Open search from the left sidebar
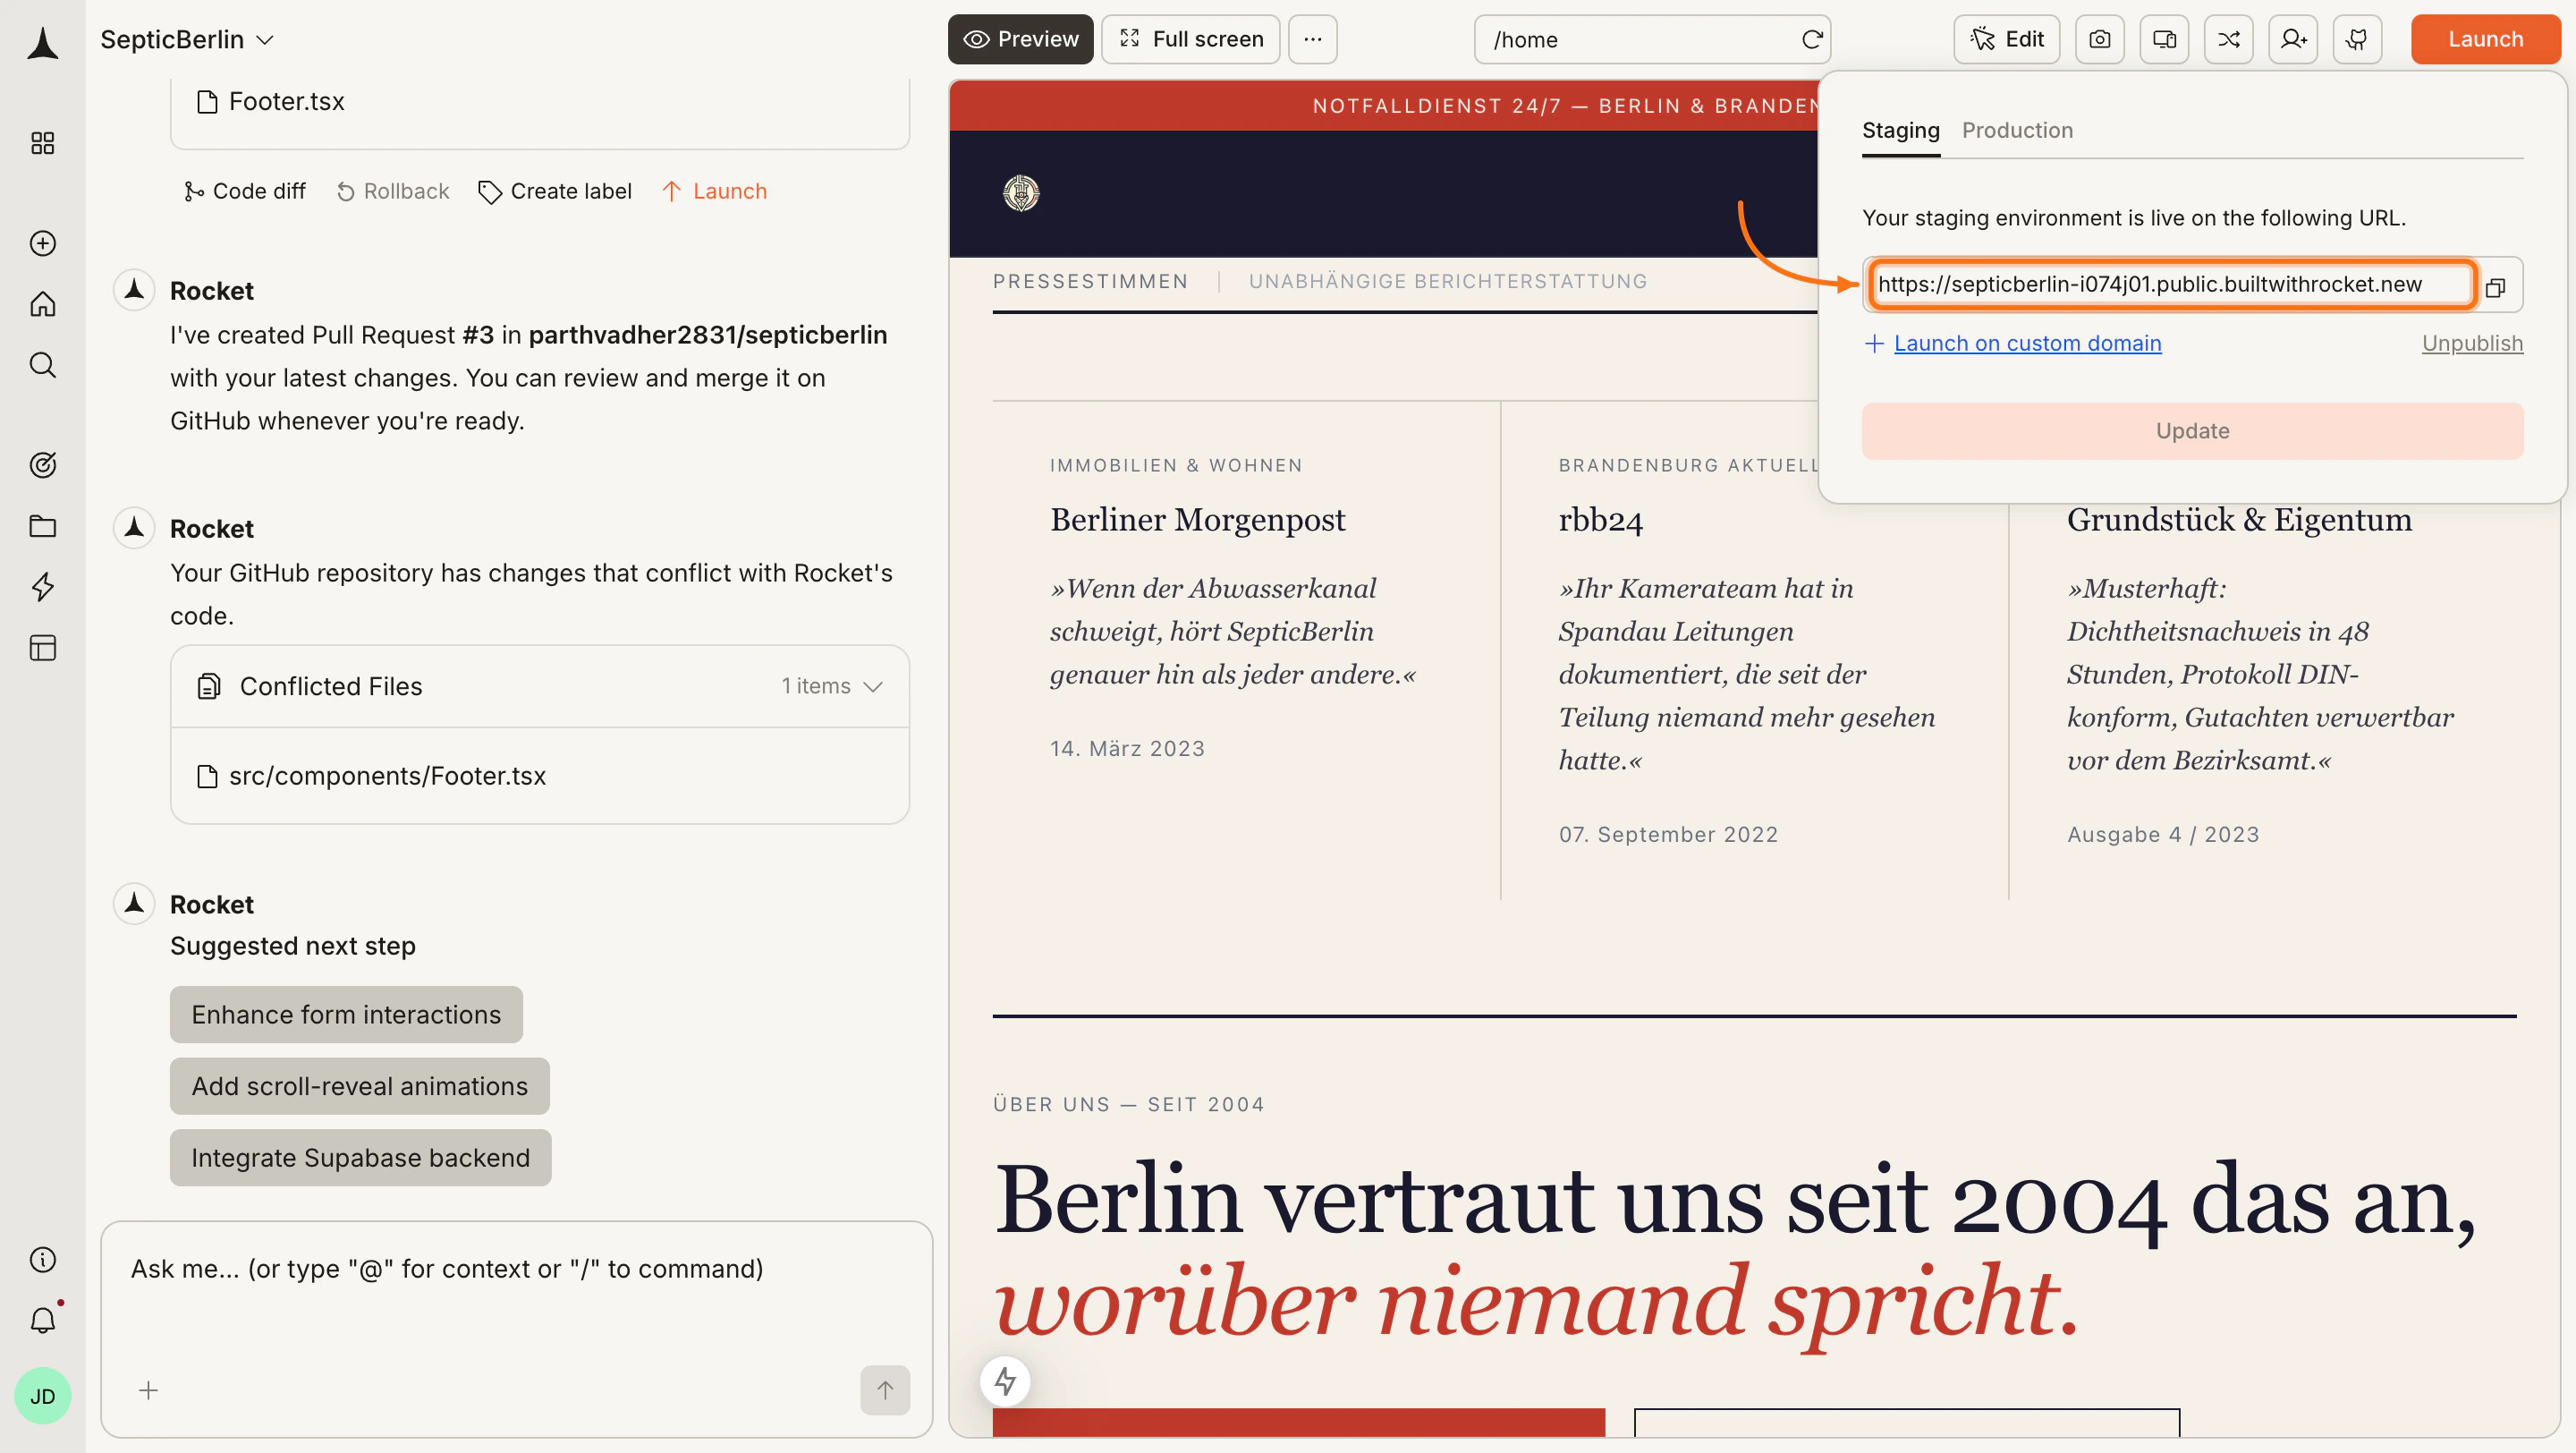Image resolution: width=2576 pixels, height=1453 pixels. pyautogui.click(x=43, y=364)
